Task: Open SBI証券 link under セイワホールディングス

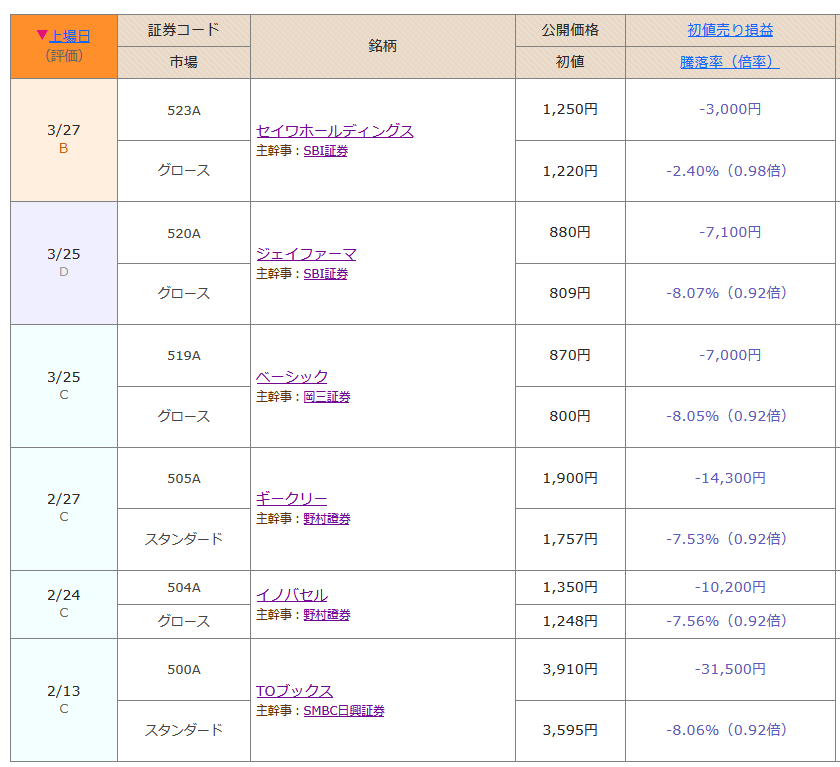Action: (326, 151)
